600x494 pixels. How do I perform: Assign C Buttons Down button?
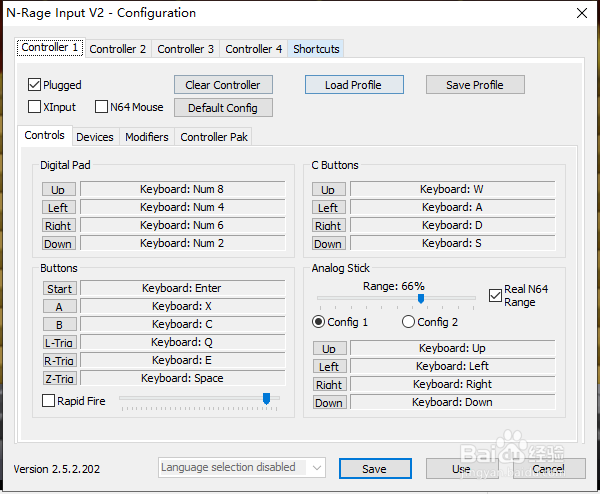pyautogui.click(x=329, y=243)
